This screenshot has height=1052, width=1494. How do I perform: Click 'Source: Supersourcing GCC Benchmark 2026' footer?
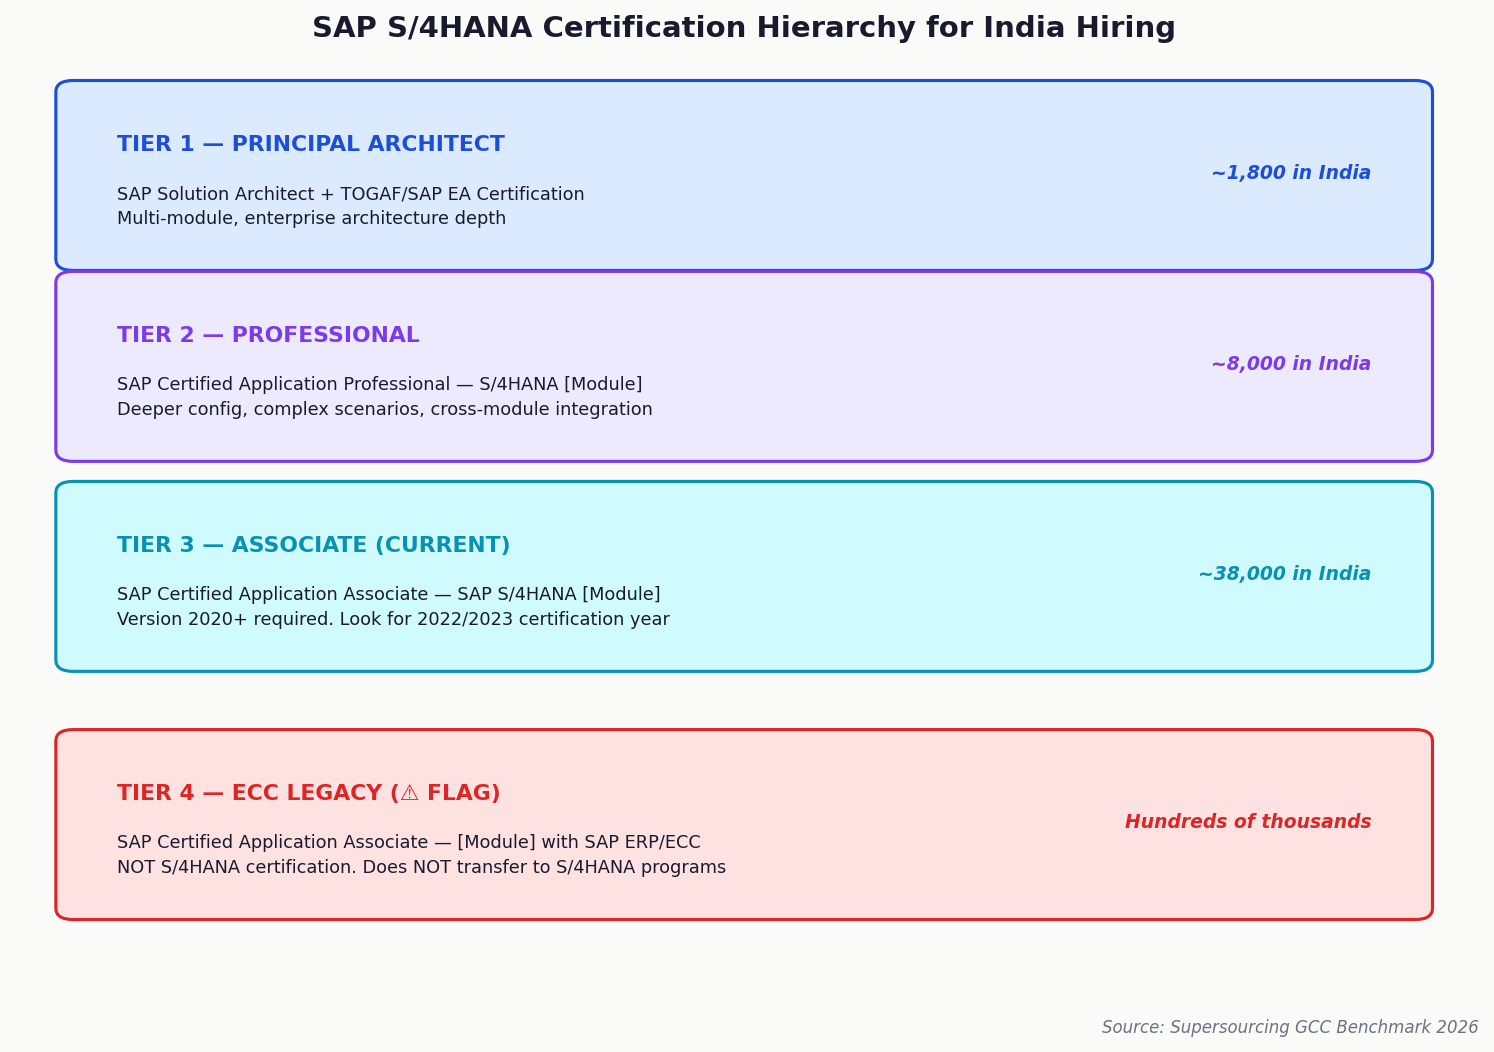tap(1290, 1028)
